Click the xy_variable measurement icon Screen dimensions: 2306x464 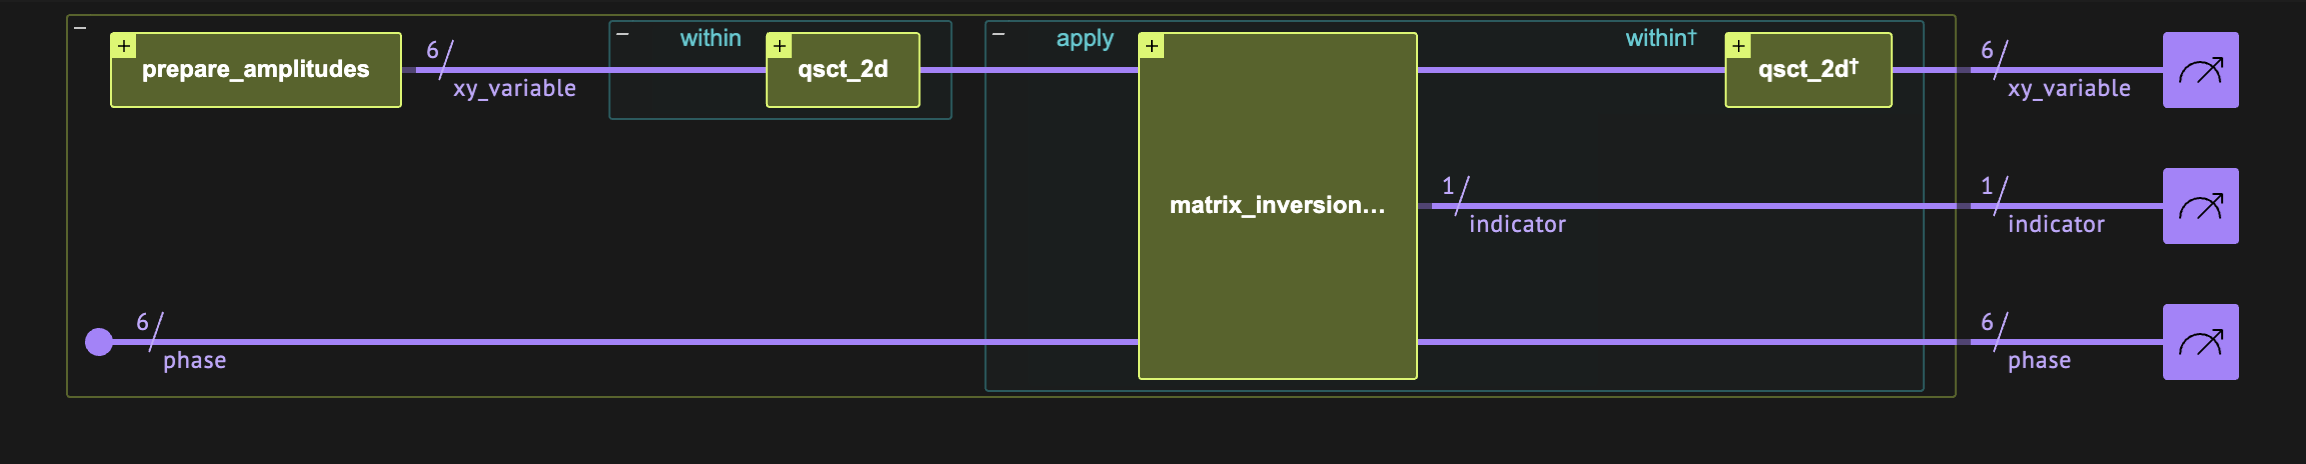click(2200, 70)
